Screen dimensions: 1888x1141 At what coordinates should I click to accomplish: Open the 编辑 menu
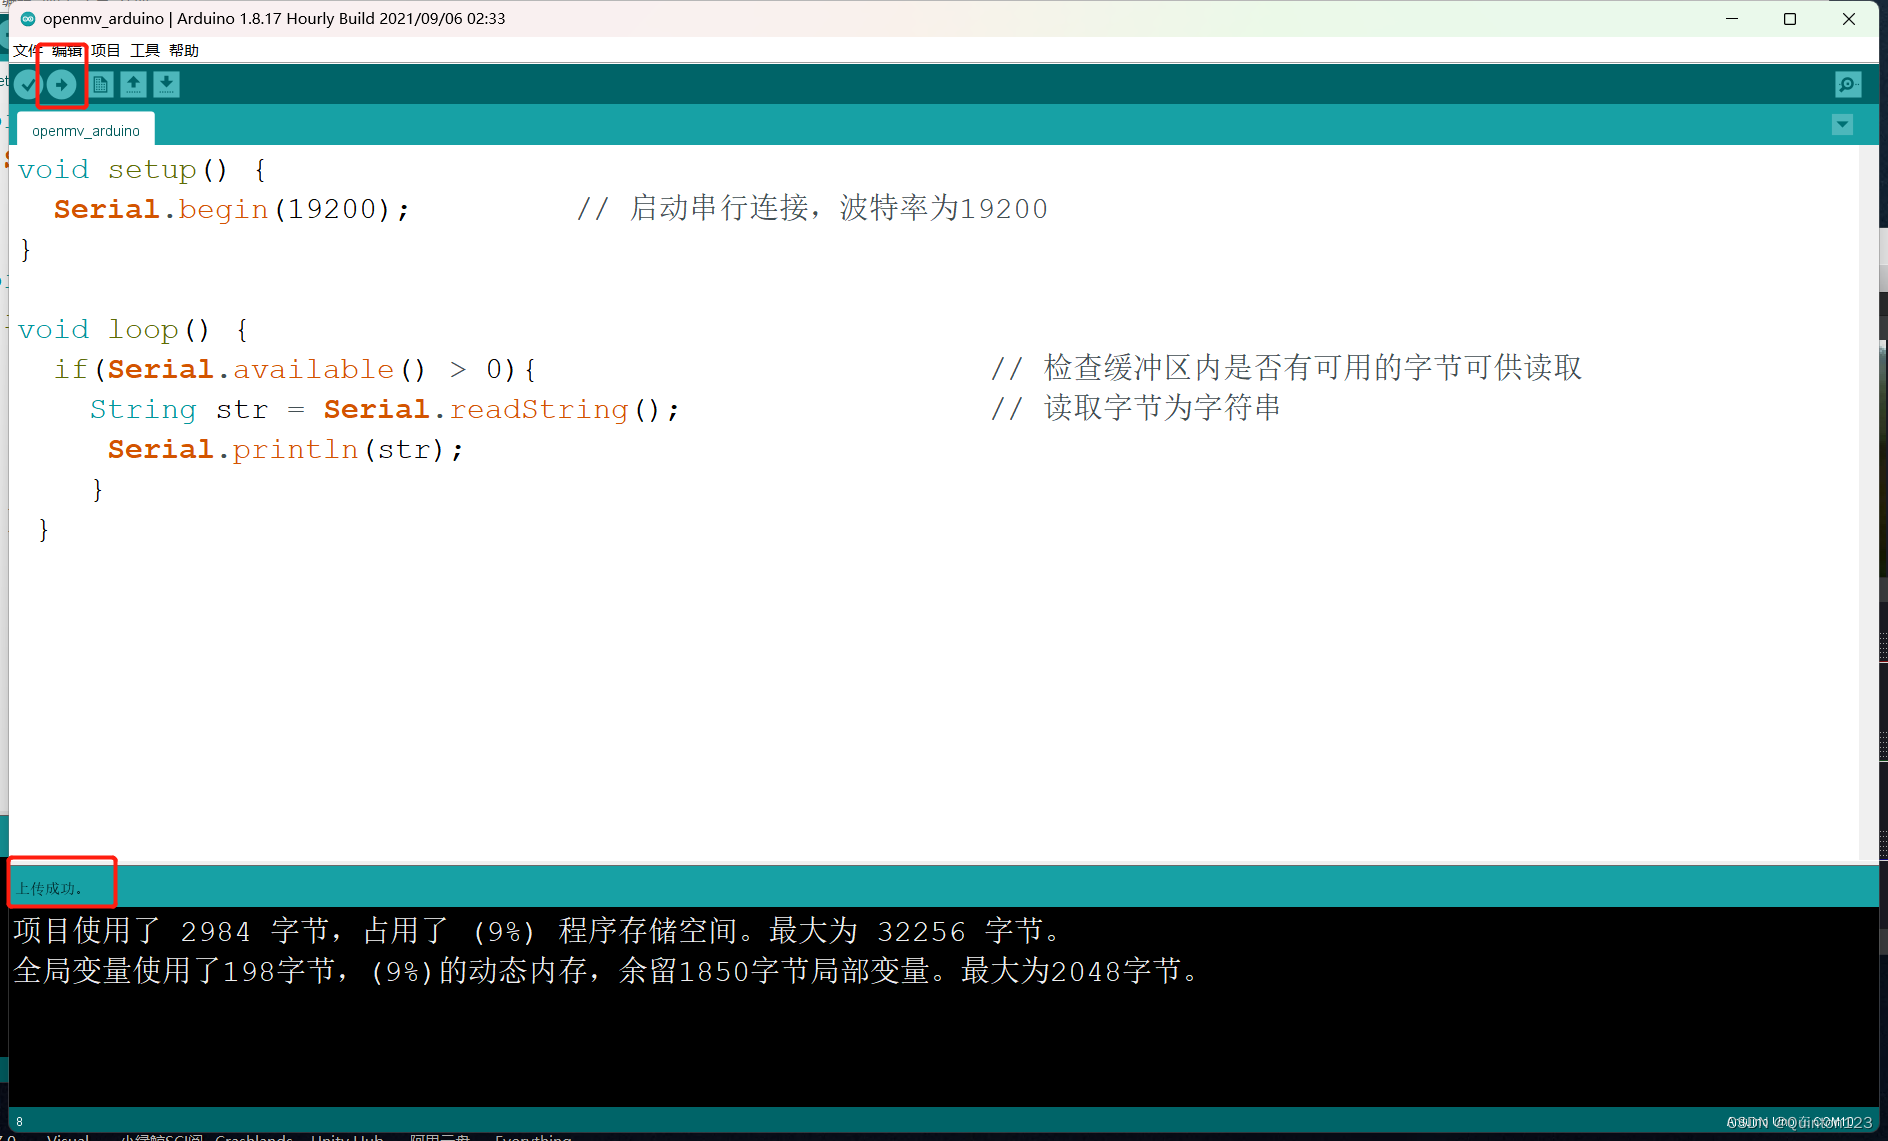pos(67,51)
